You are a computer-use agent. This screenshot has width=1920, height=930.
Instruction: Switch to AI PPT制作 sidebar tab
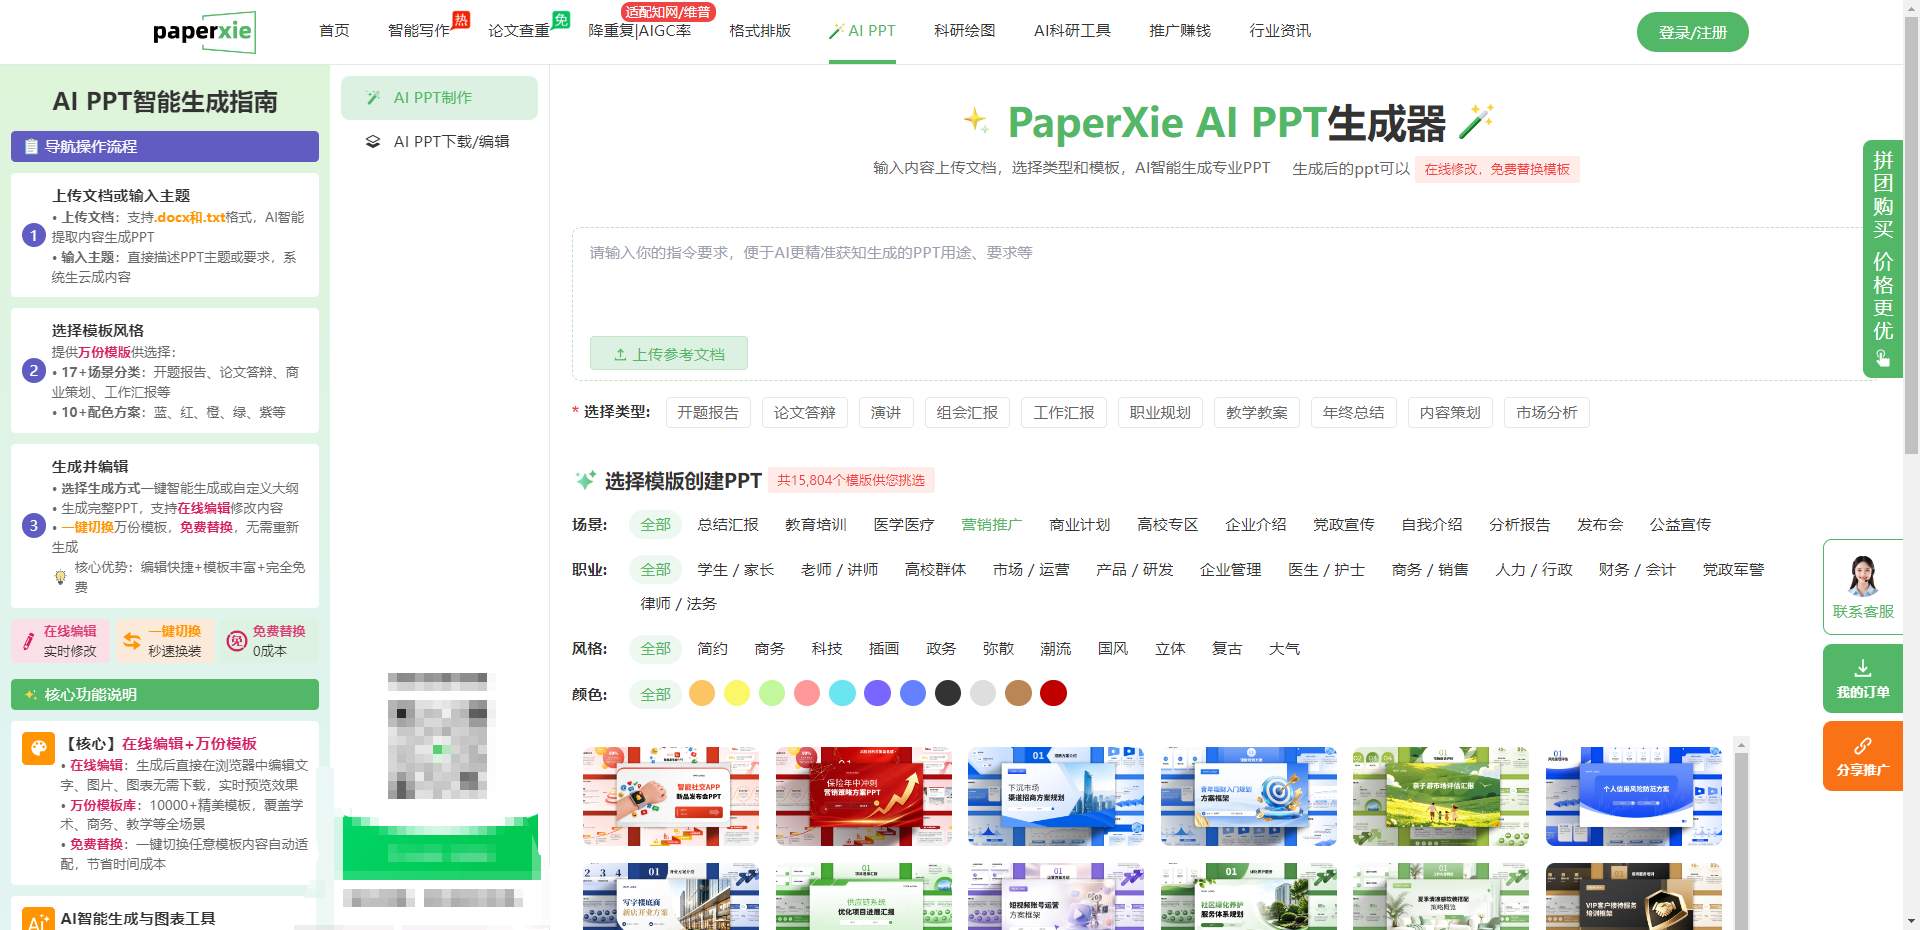tap(439, 98)
